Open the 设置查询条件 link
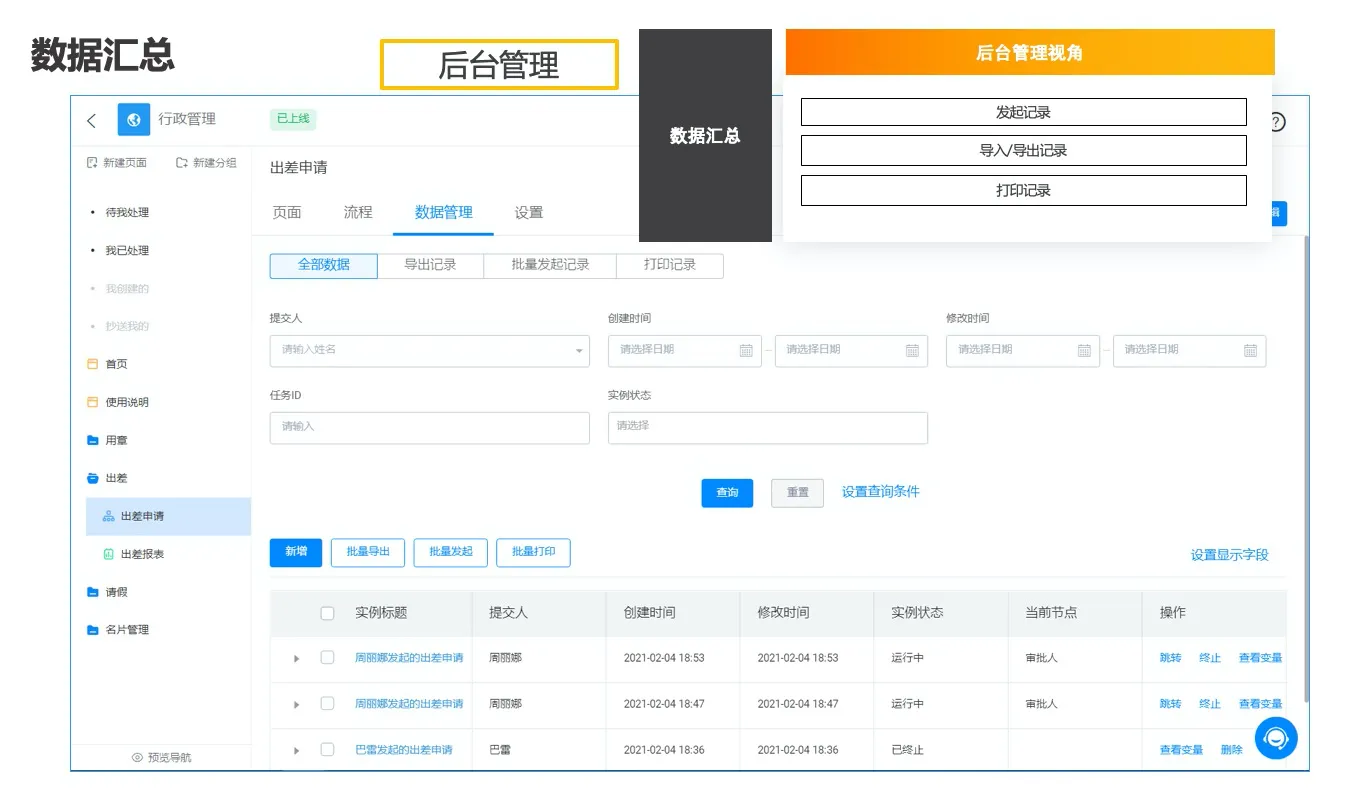 tap(881, 492)
